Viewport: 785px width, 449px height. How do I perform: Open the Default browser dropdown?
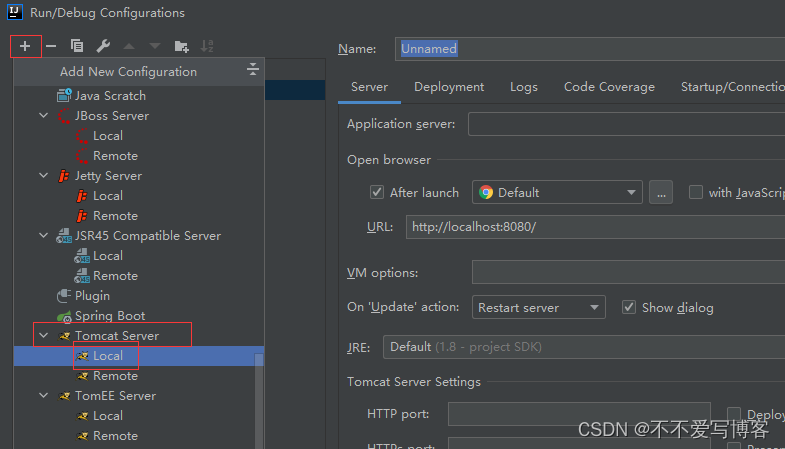click(557, 192)
